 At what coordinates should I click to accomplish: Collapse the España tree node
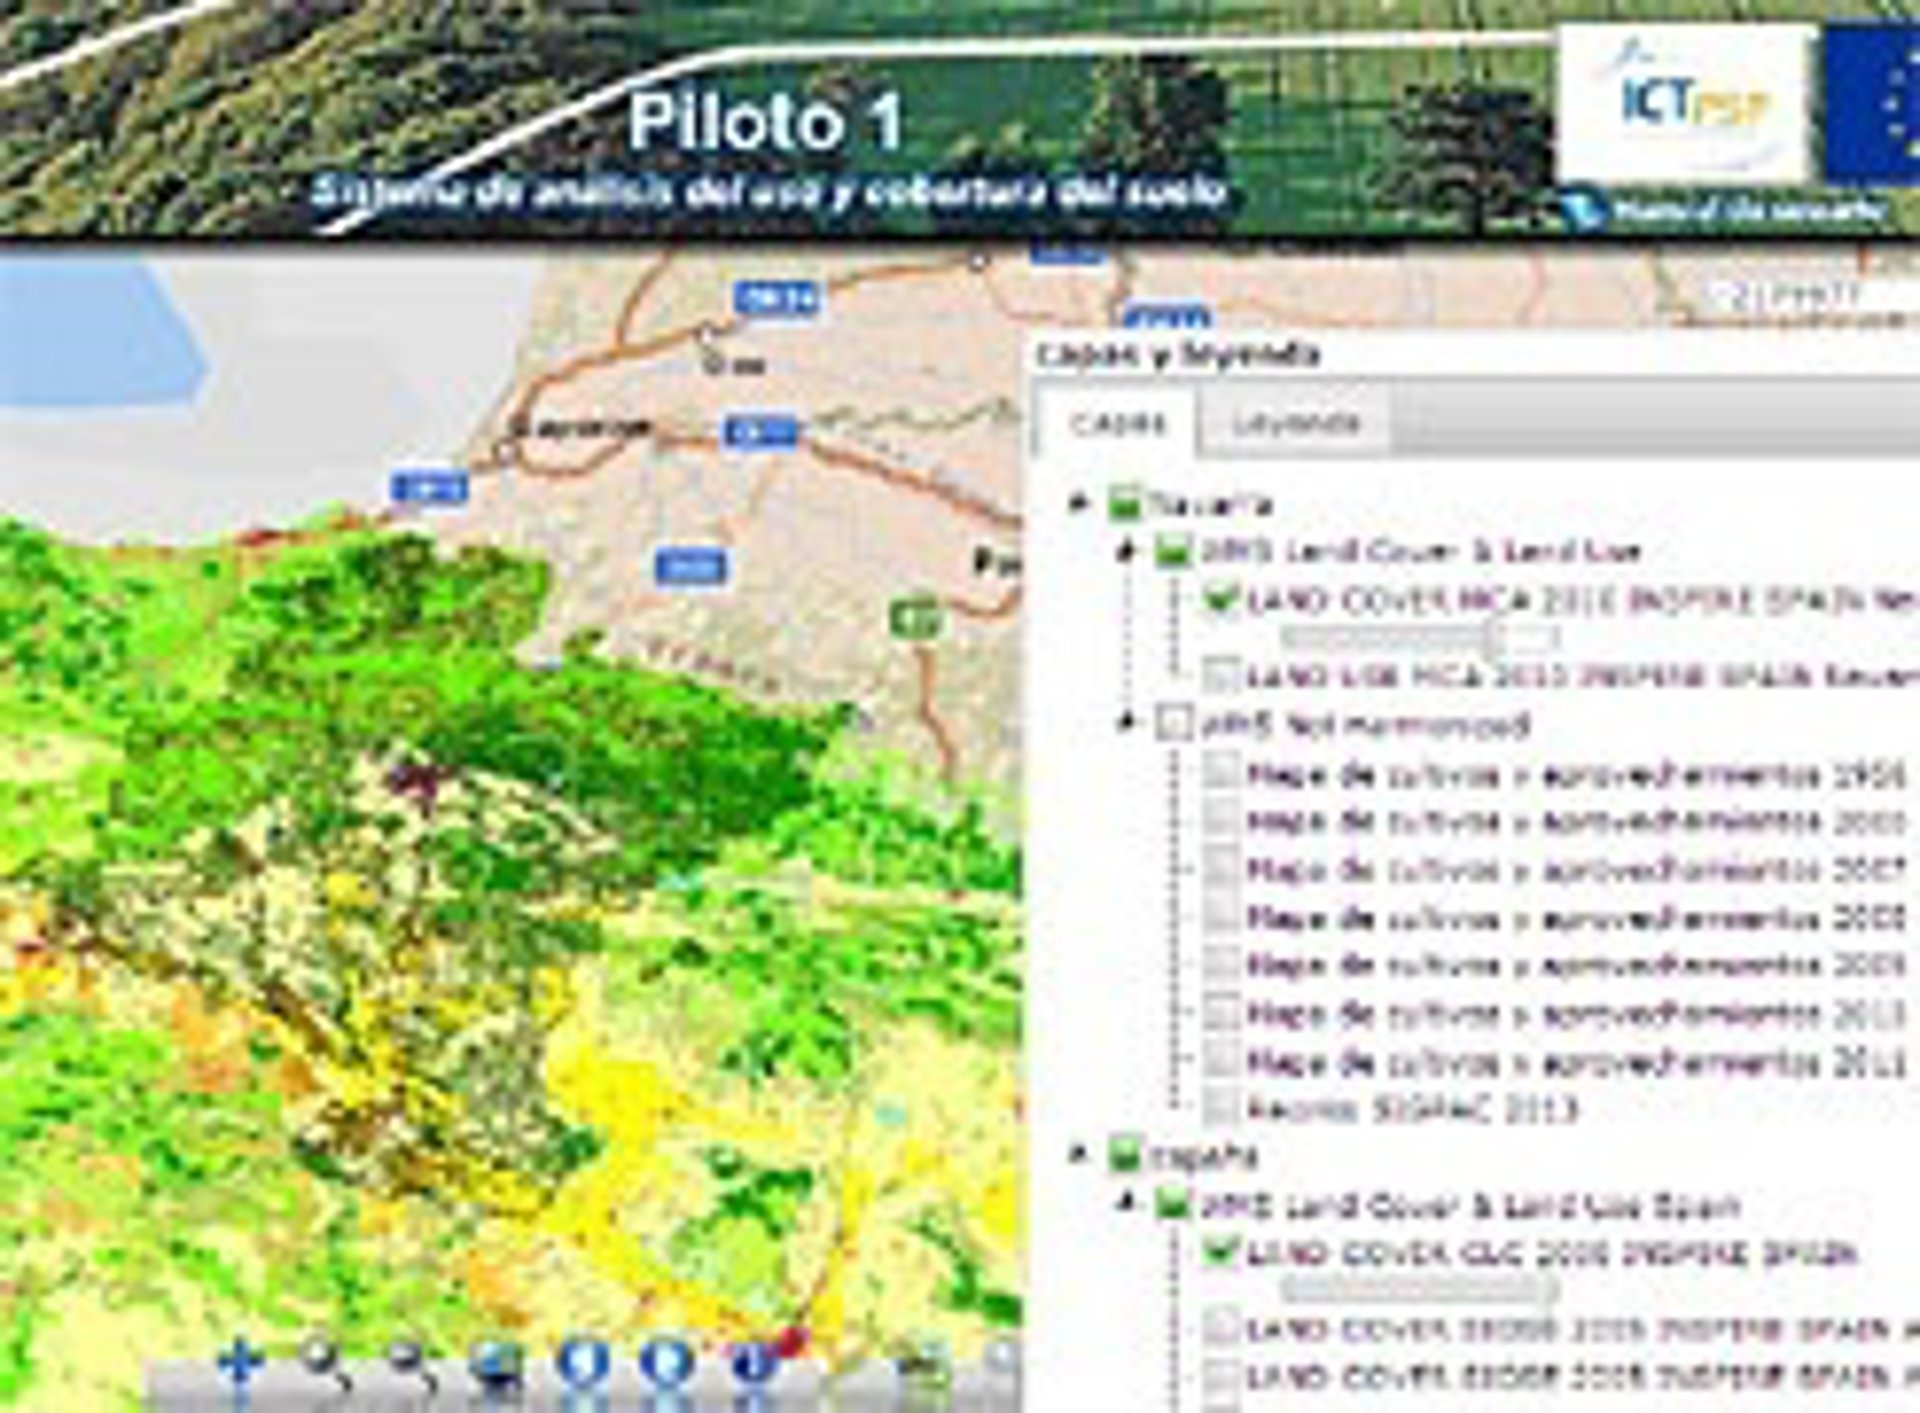[1079, 1155]
